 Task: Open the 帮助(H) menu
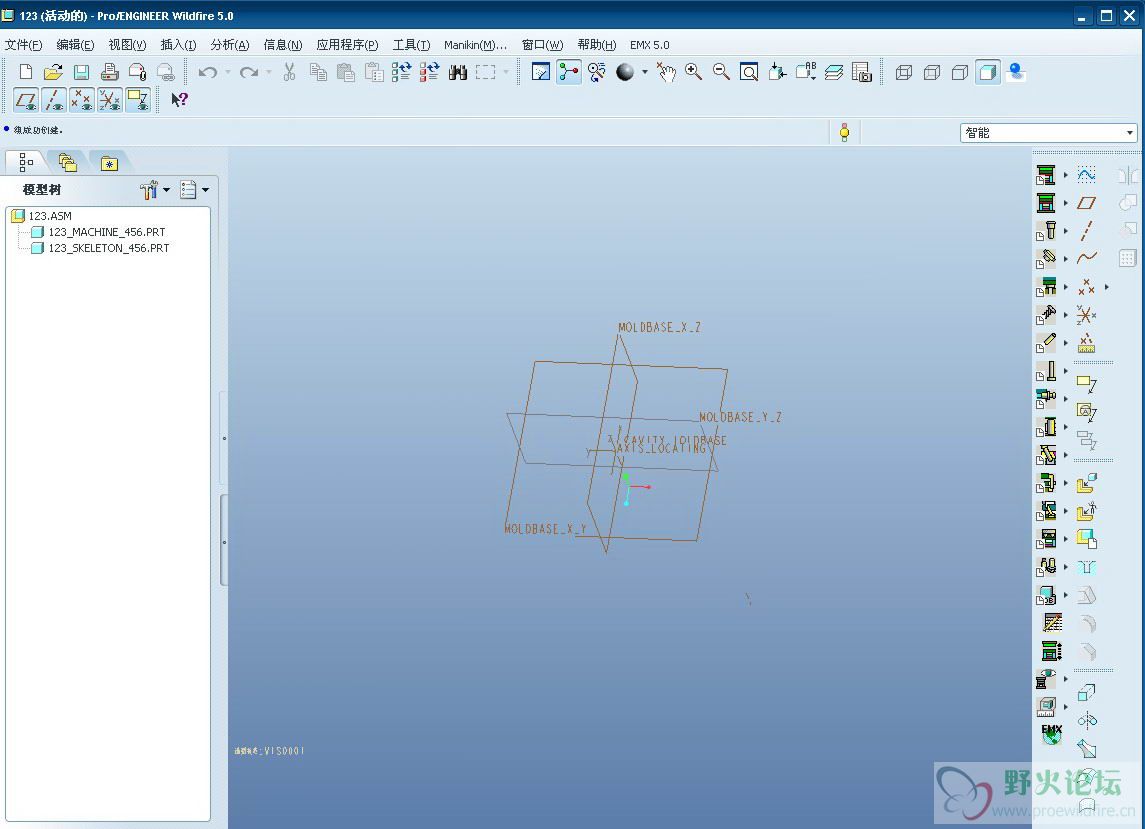[597, 45]
